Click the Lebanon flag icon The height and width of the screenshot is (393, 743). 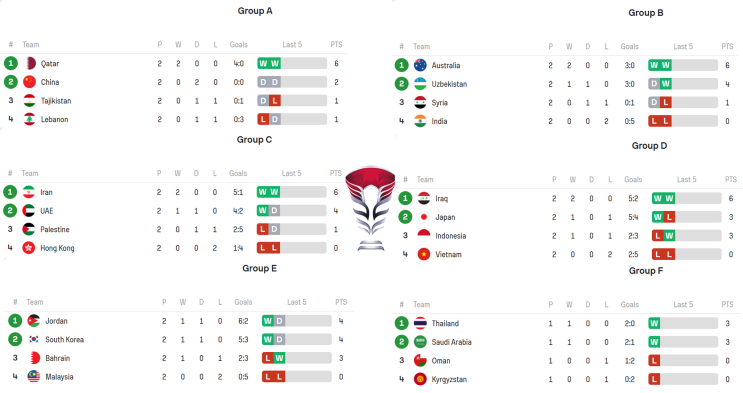pyautogui.click(x=29, y=119)
